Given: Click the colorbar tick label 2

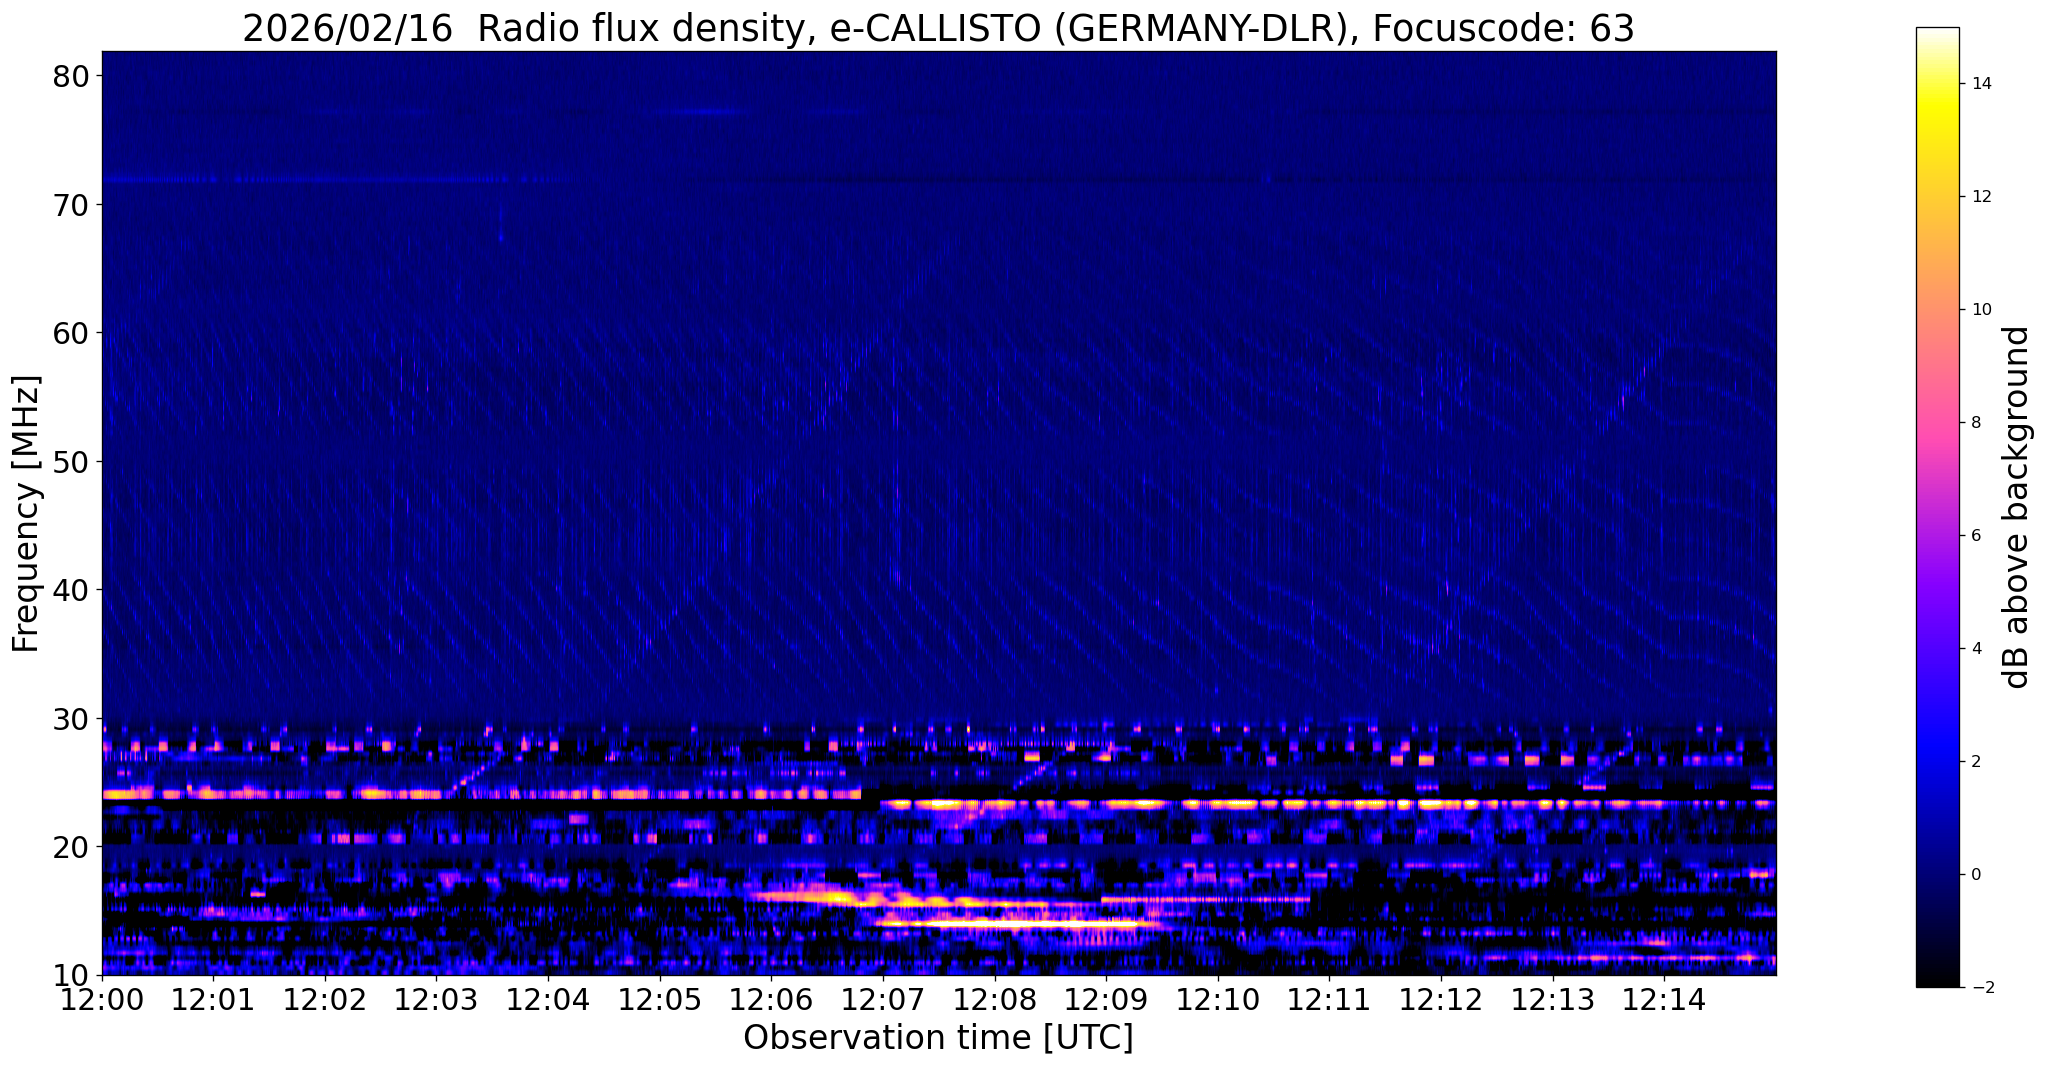Looking at the screenshot, I should click(x=1974, y=762).
